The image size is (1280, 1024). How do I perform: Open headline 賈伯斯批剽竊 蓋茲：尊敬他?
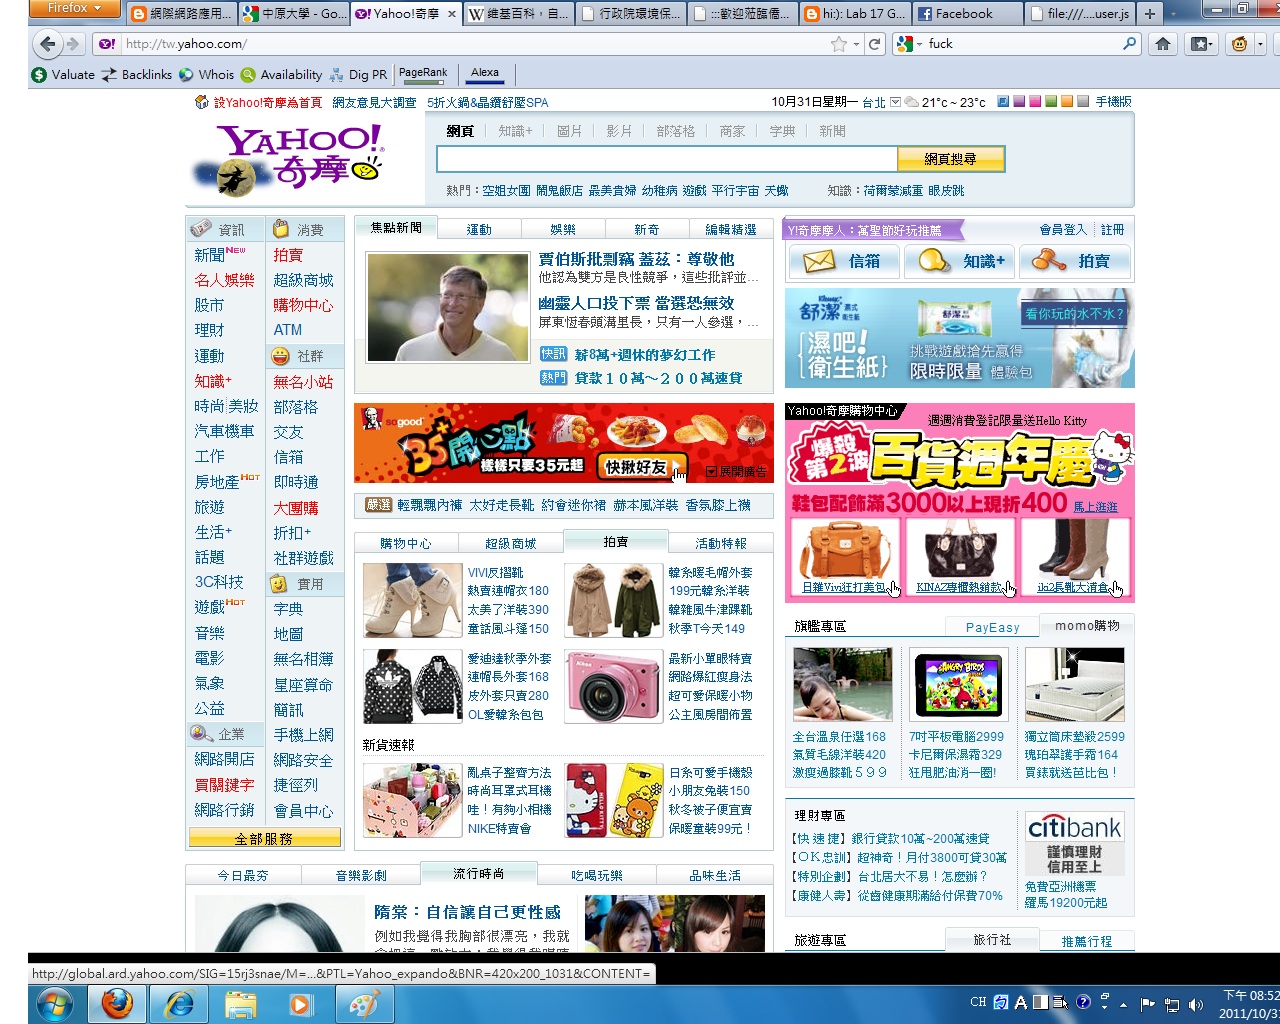(636, 259)
